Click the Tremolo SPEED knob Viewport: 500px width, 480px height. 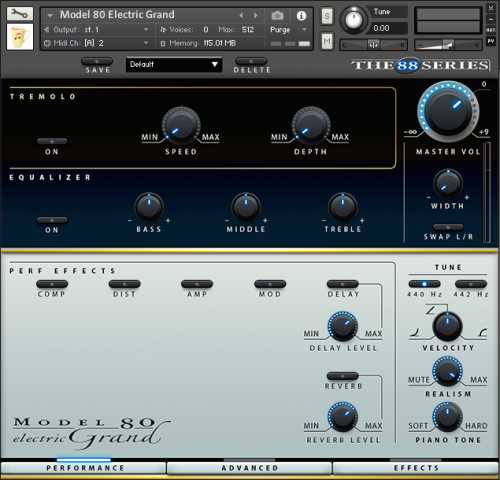pos(181,126)
